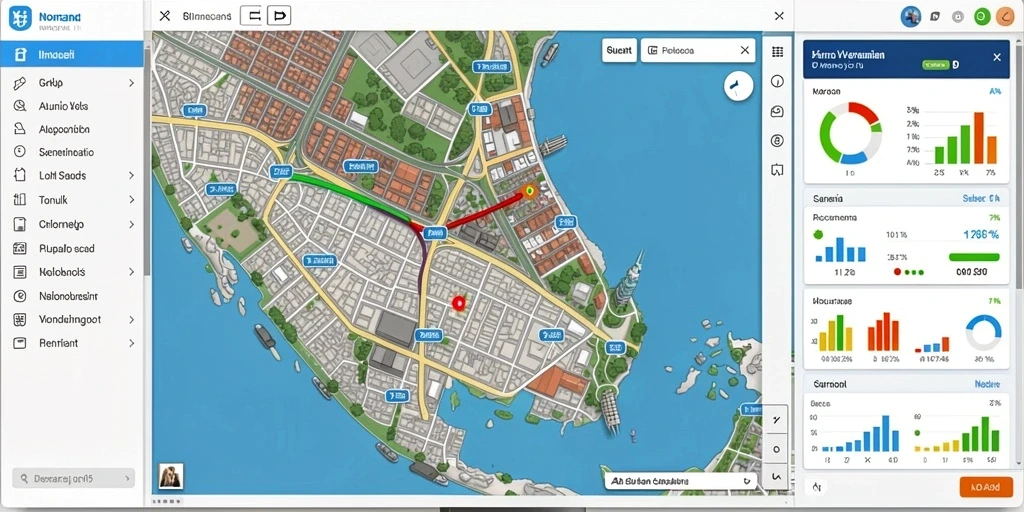Viewport: 1024px width, 512px height.
Task: Toggle the green status pill in blue header
Action: 935,65
